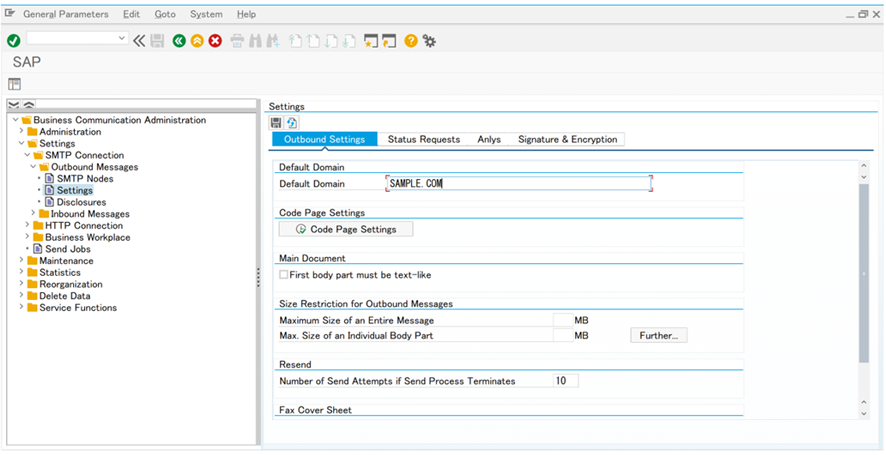Click the scroll down arrow at panel bottom
Screen dimensions: 886x455
863,414
